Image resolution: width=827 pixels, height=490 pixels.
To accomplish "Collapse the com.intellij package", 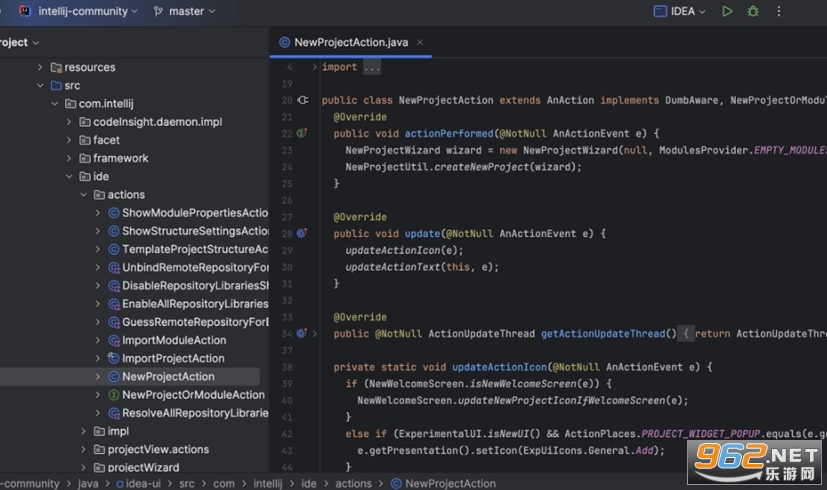I will tap(54, 104).
